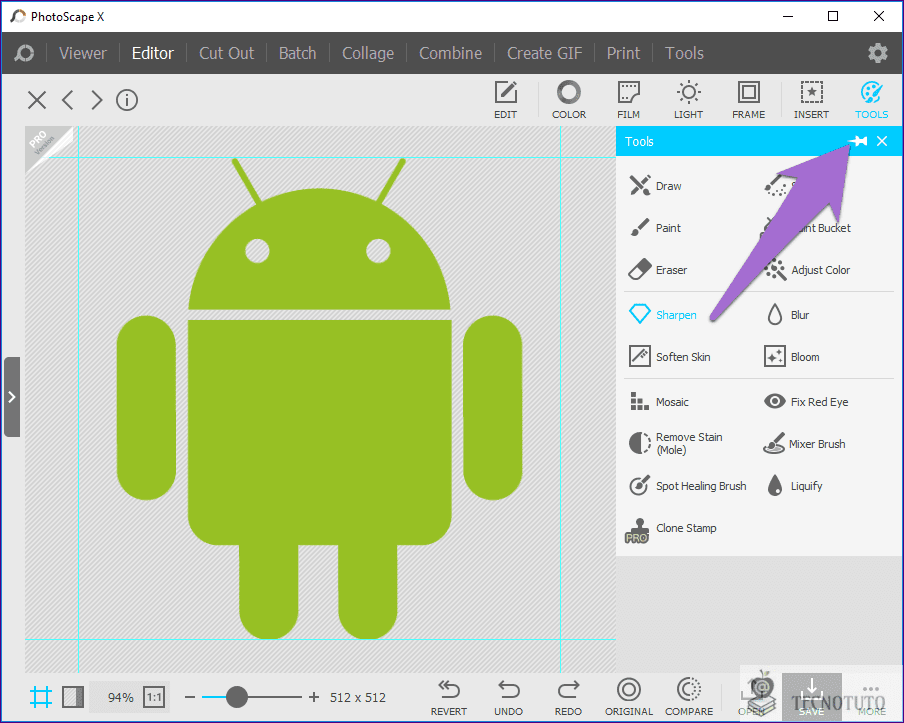Image resolution: width=904 pixels, height=723 pixels.
Task: Open the EDIT panel
Action: pyautogui.click(x=506, y=100)
